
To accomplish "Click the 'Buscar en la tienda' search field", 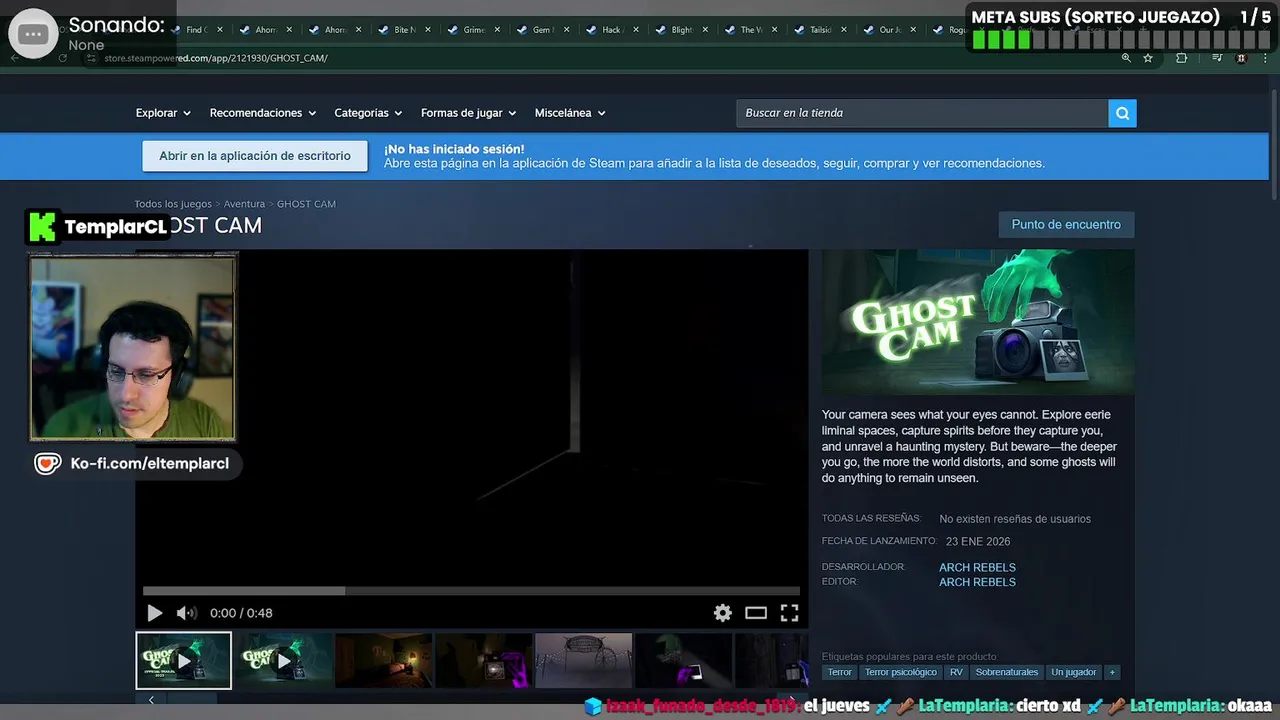I will 922,113.
